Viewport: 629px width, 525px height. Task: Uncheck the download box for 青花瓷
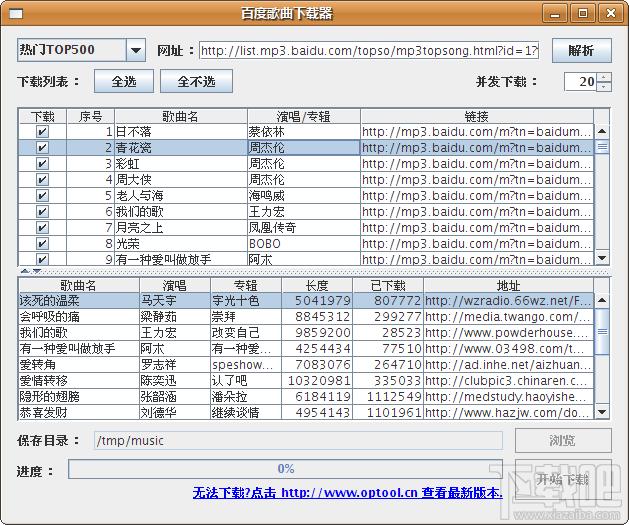click(x=42, y=148)
